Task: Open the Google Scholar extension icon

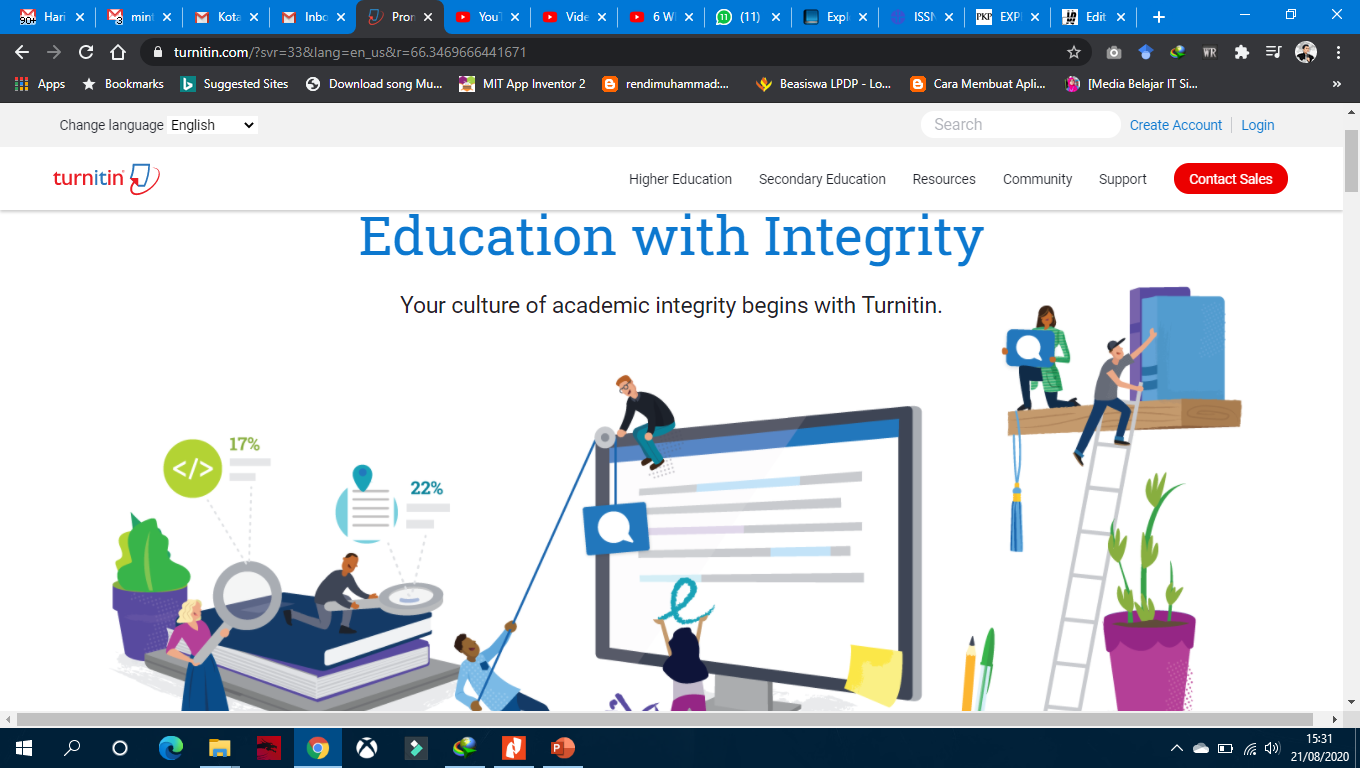Action: 1146,52
